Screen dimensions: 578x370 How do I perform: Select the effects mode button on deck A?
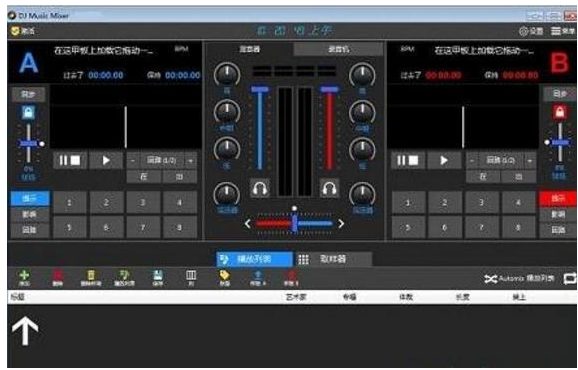click(30, 214)
